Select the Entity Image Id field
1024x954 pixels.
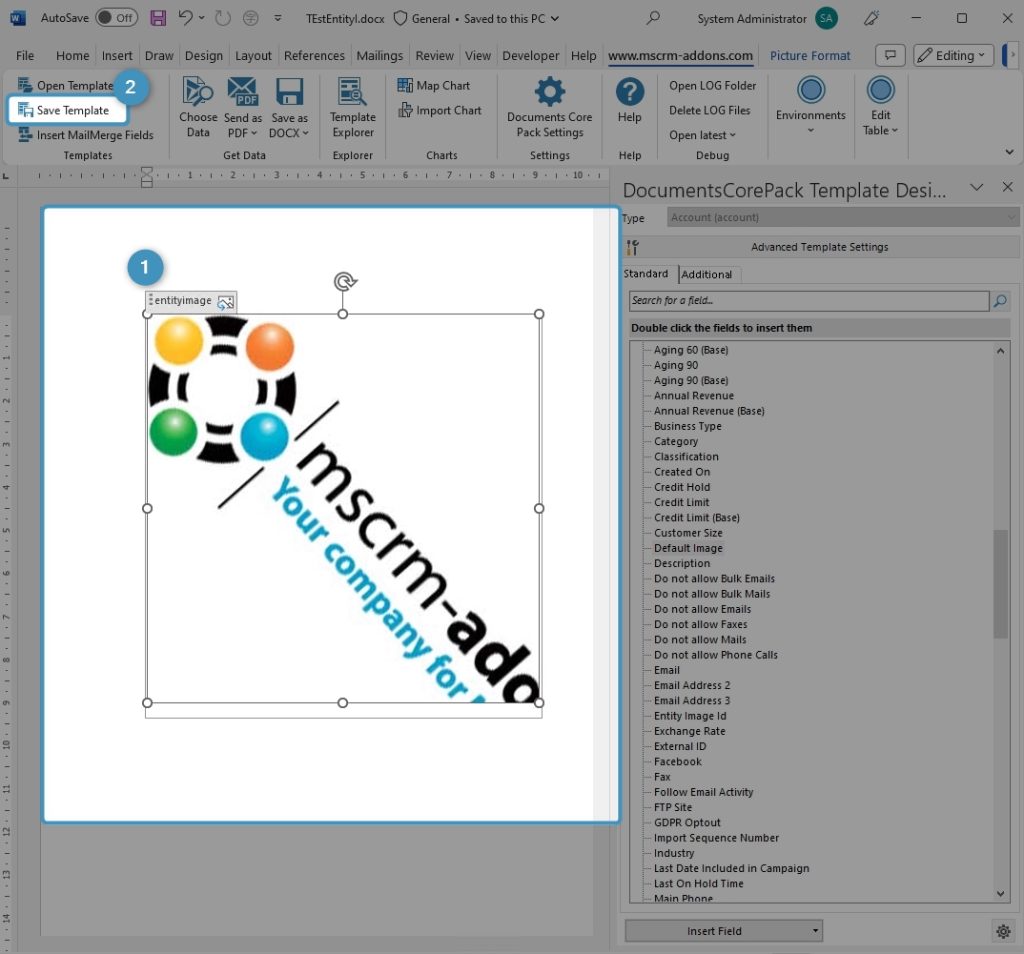point(690,716)
